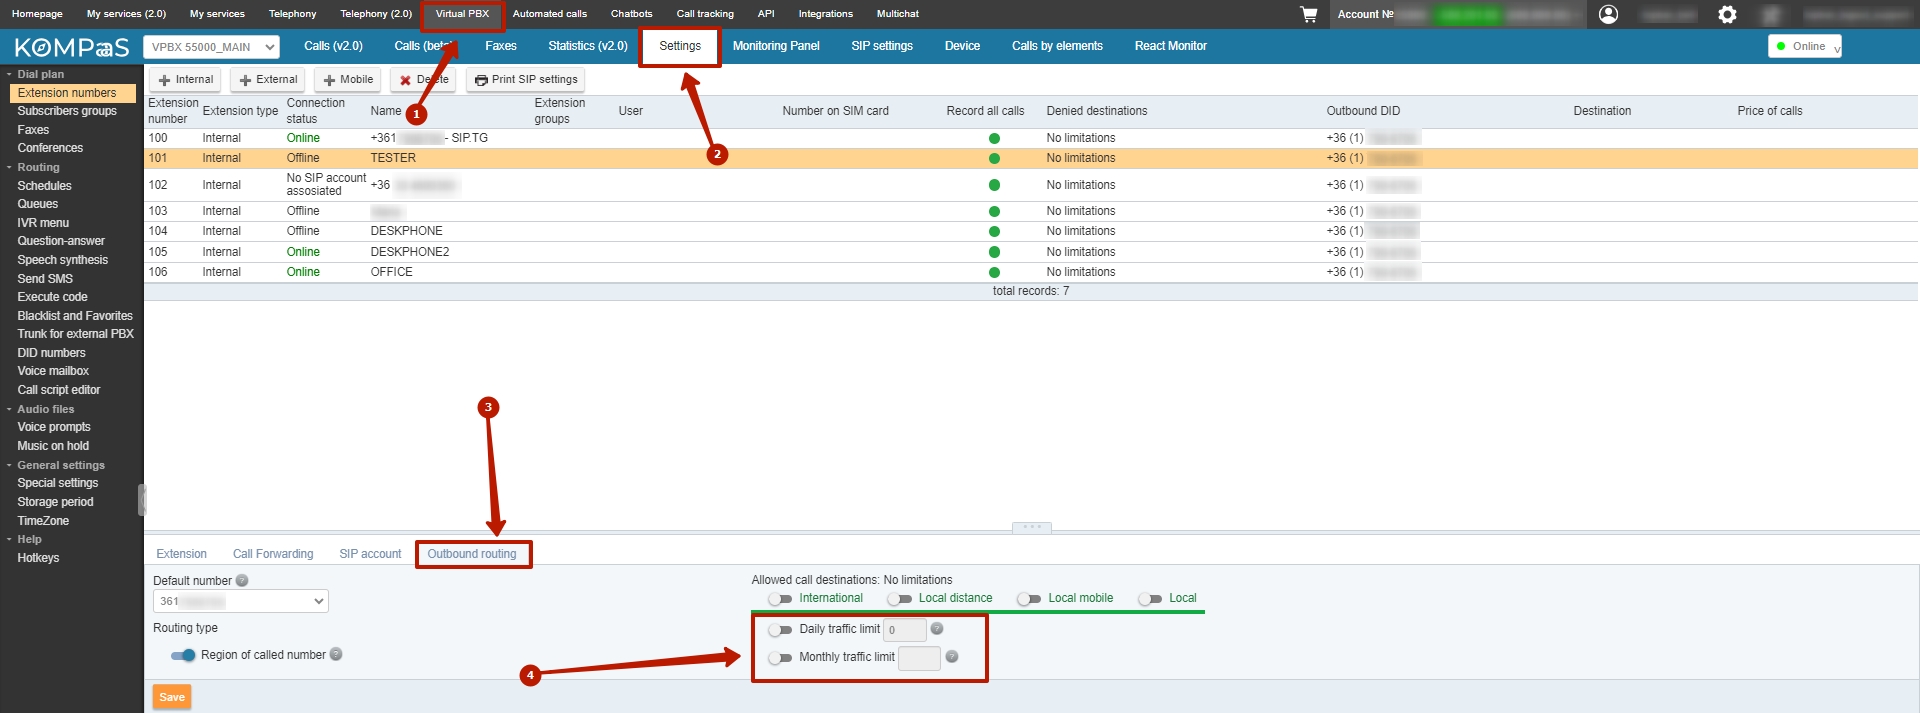Image resolution: width=1920 pixels, height=713 pixels.
Task: Open Subscribers groups in sidebar
Action: tap(67, 111)
